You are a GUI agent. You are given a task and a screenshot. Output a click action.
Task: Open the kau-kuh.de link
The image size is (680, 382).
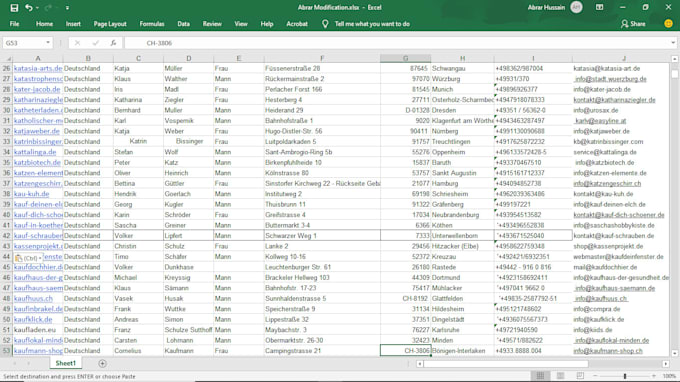point(31,194)
